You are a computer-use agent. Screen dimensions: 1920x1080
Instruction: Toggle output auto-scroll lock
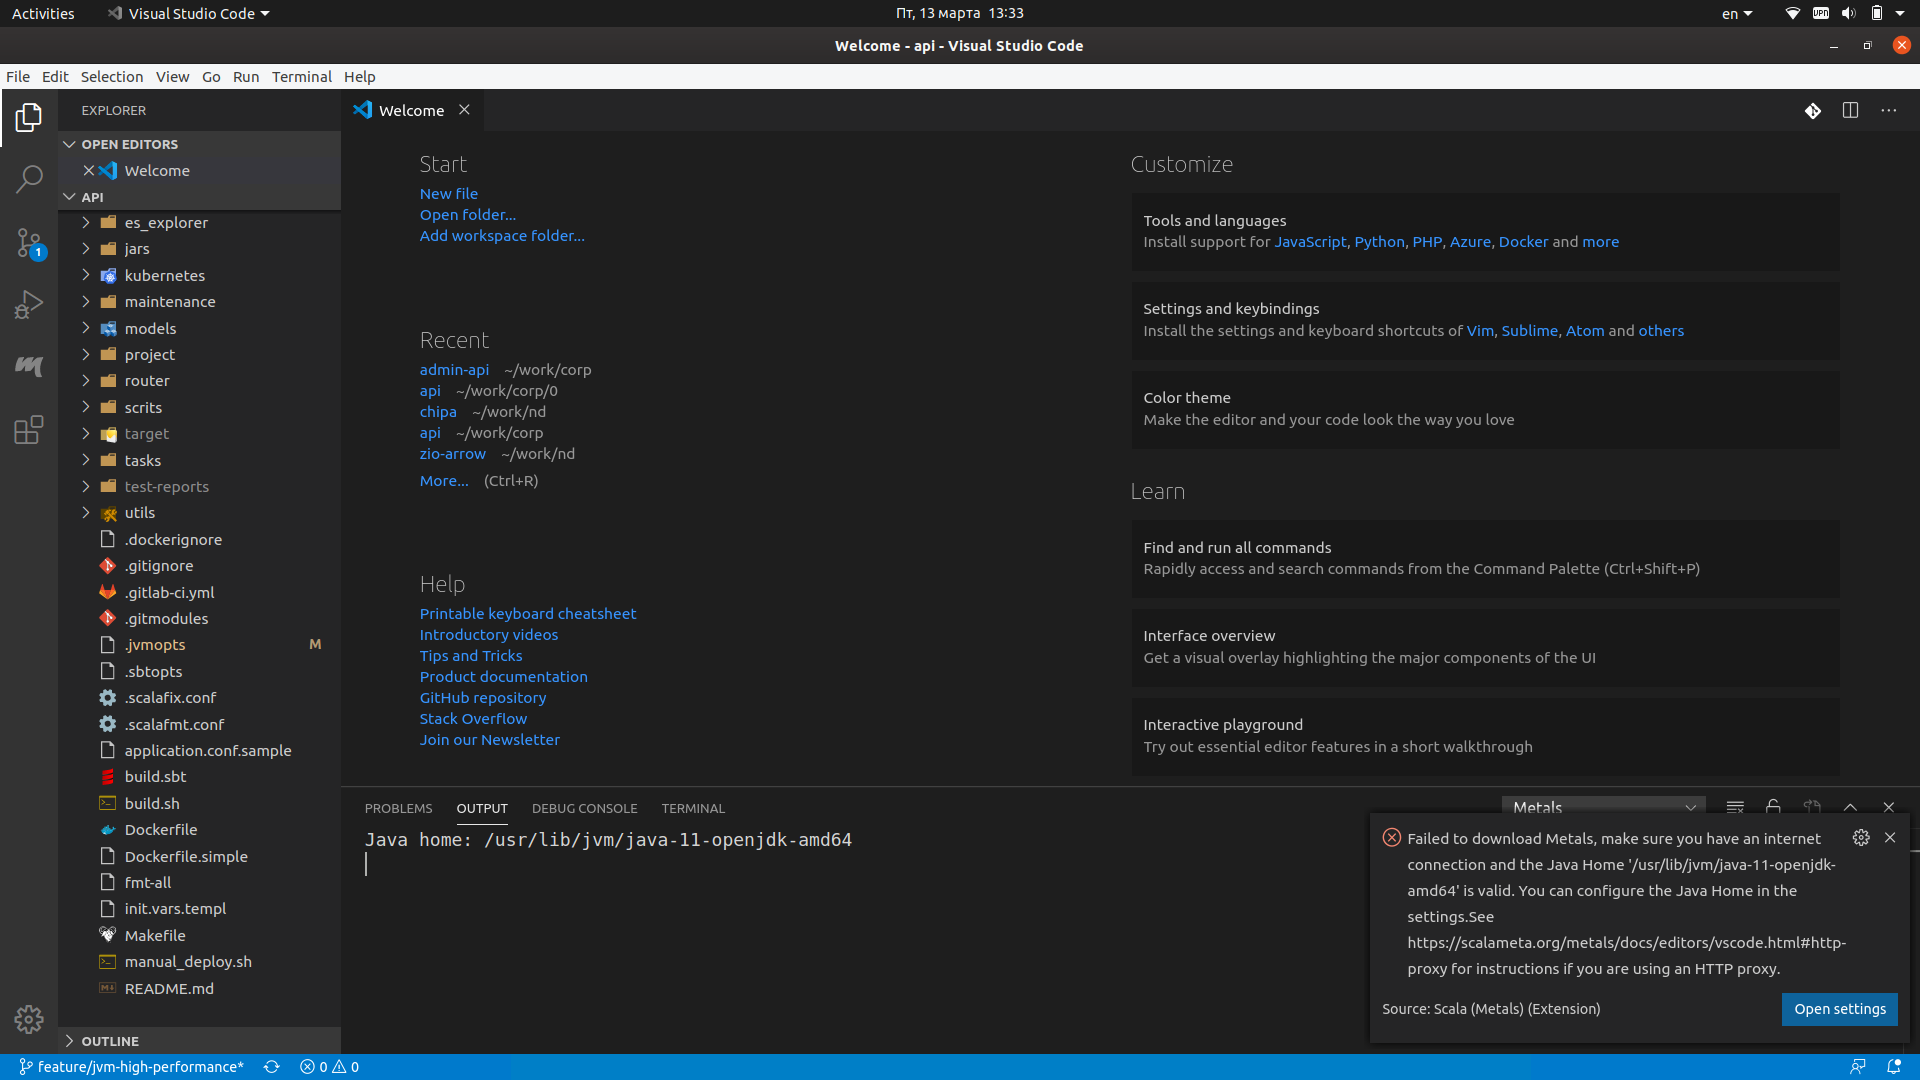pyautogui.click(x=1772, y=807)
